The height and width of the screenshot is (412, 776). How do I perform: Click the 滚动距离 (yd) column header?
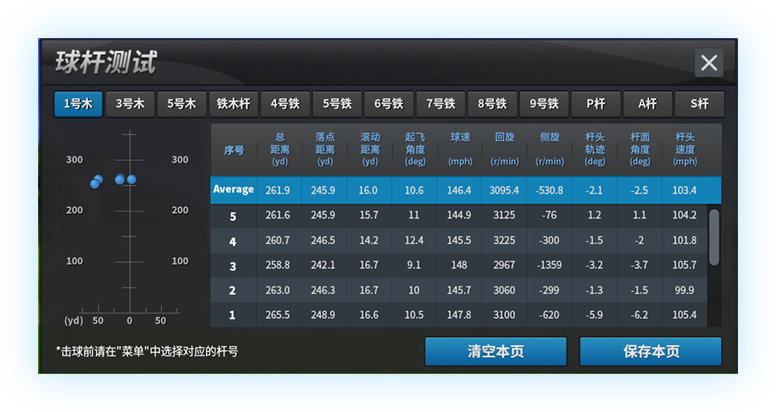point(370,149)
